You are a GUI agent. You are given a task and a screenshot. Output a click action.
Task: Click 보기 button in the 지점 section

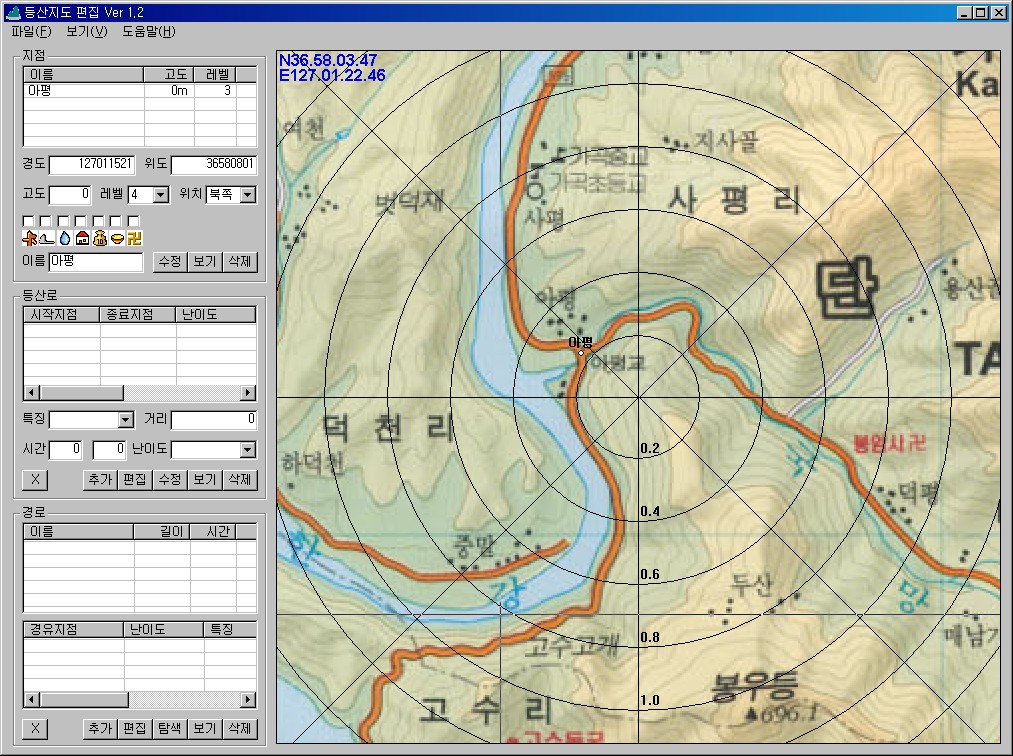[x=205, y=262]
